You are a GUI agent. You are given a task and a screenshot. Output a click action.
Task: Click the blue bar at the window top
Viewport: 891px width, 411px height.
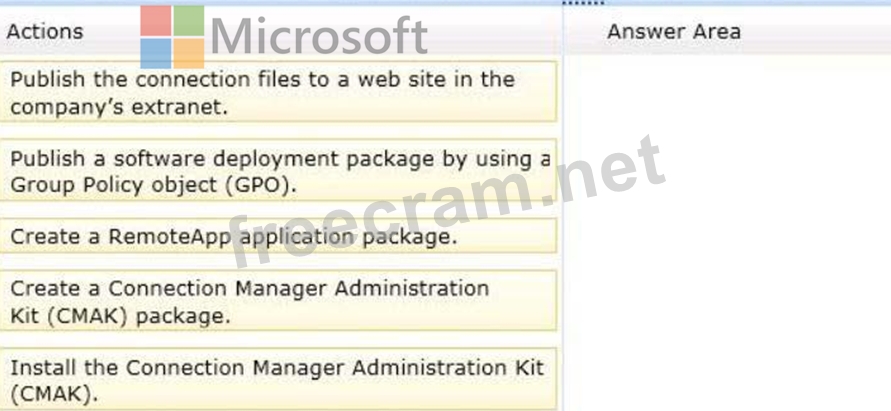[446, 3]
